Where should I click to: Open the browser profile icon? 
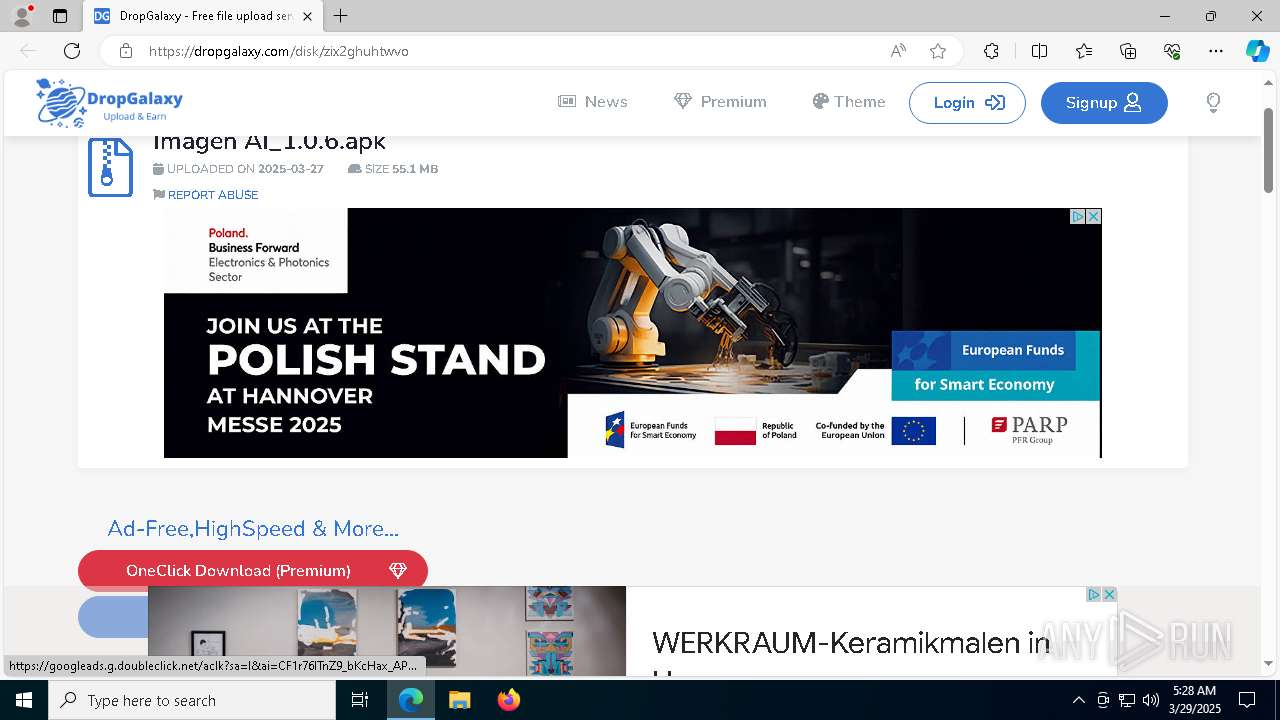click(21, 16)
